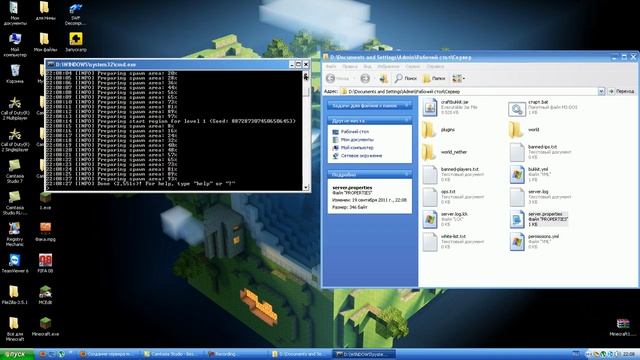Select the server.properties file
This screenshot has height=360, width=640.
[x=539, y=219]
